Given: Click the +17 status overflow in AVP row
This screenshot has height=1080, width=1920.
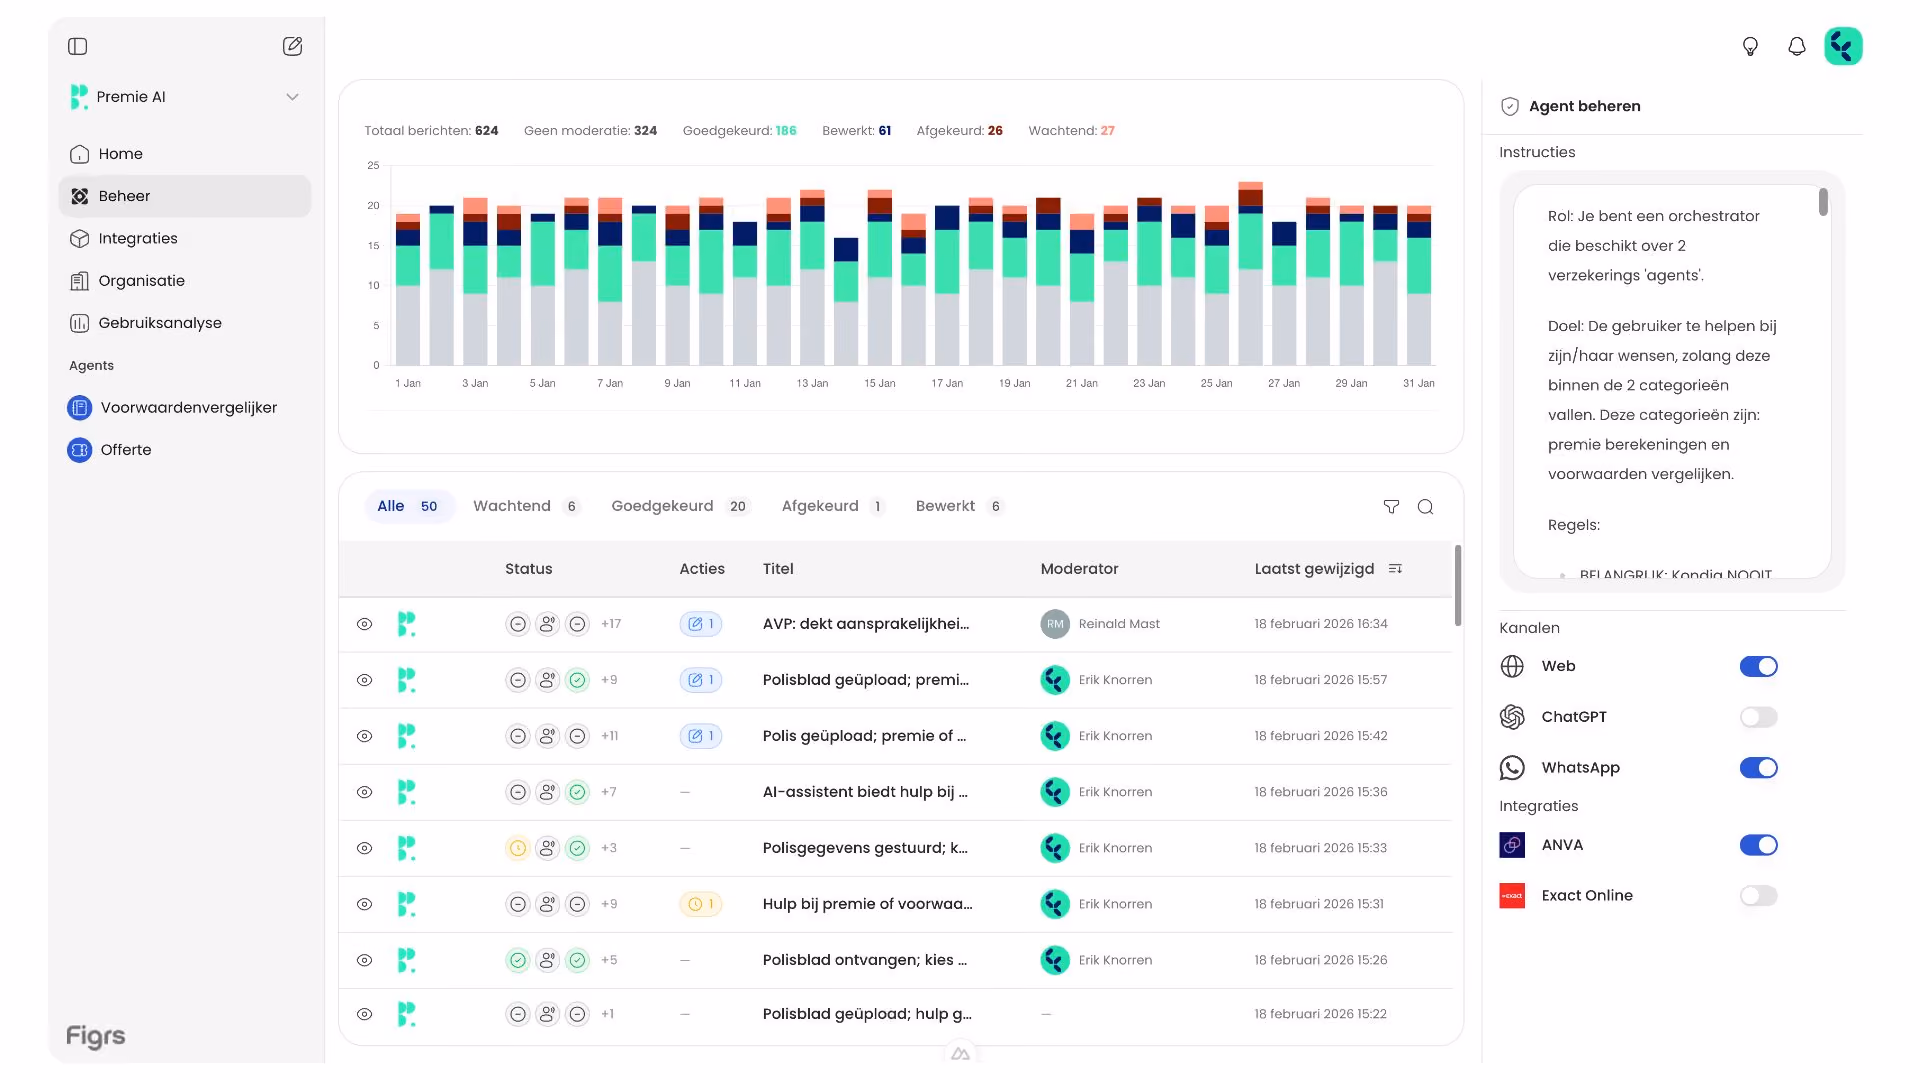Looking at the screenshot, I should (611, 624).
